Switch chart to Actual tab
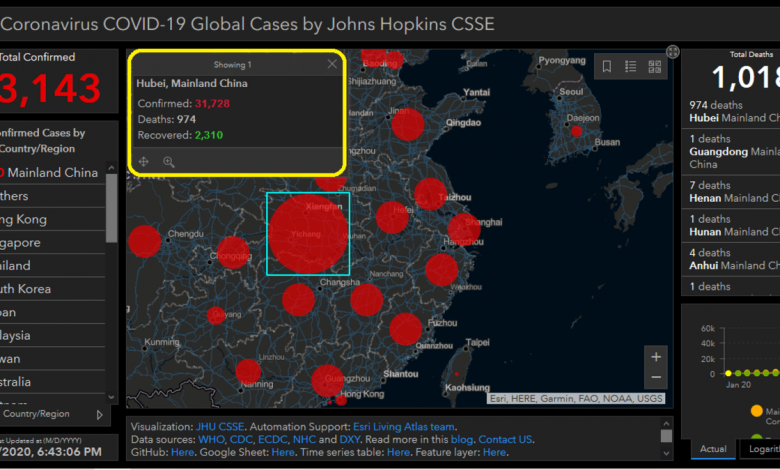The width and height of the screenshot is (780, 470). pos(713,449)
